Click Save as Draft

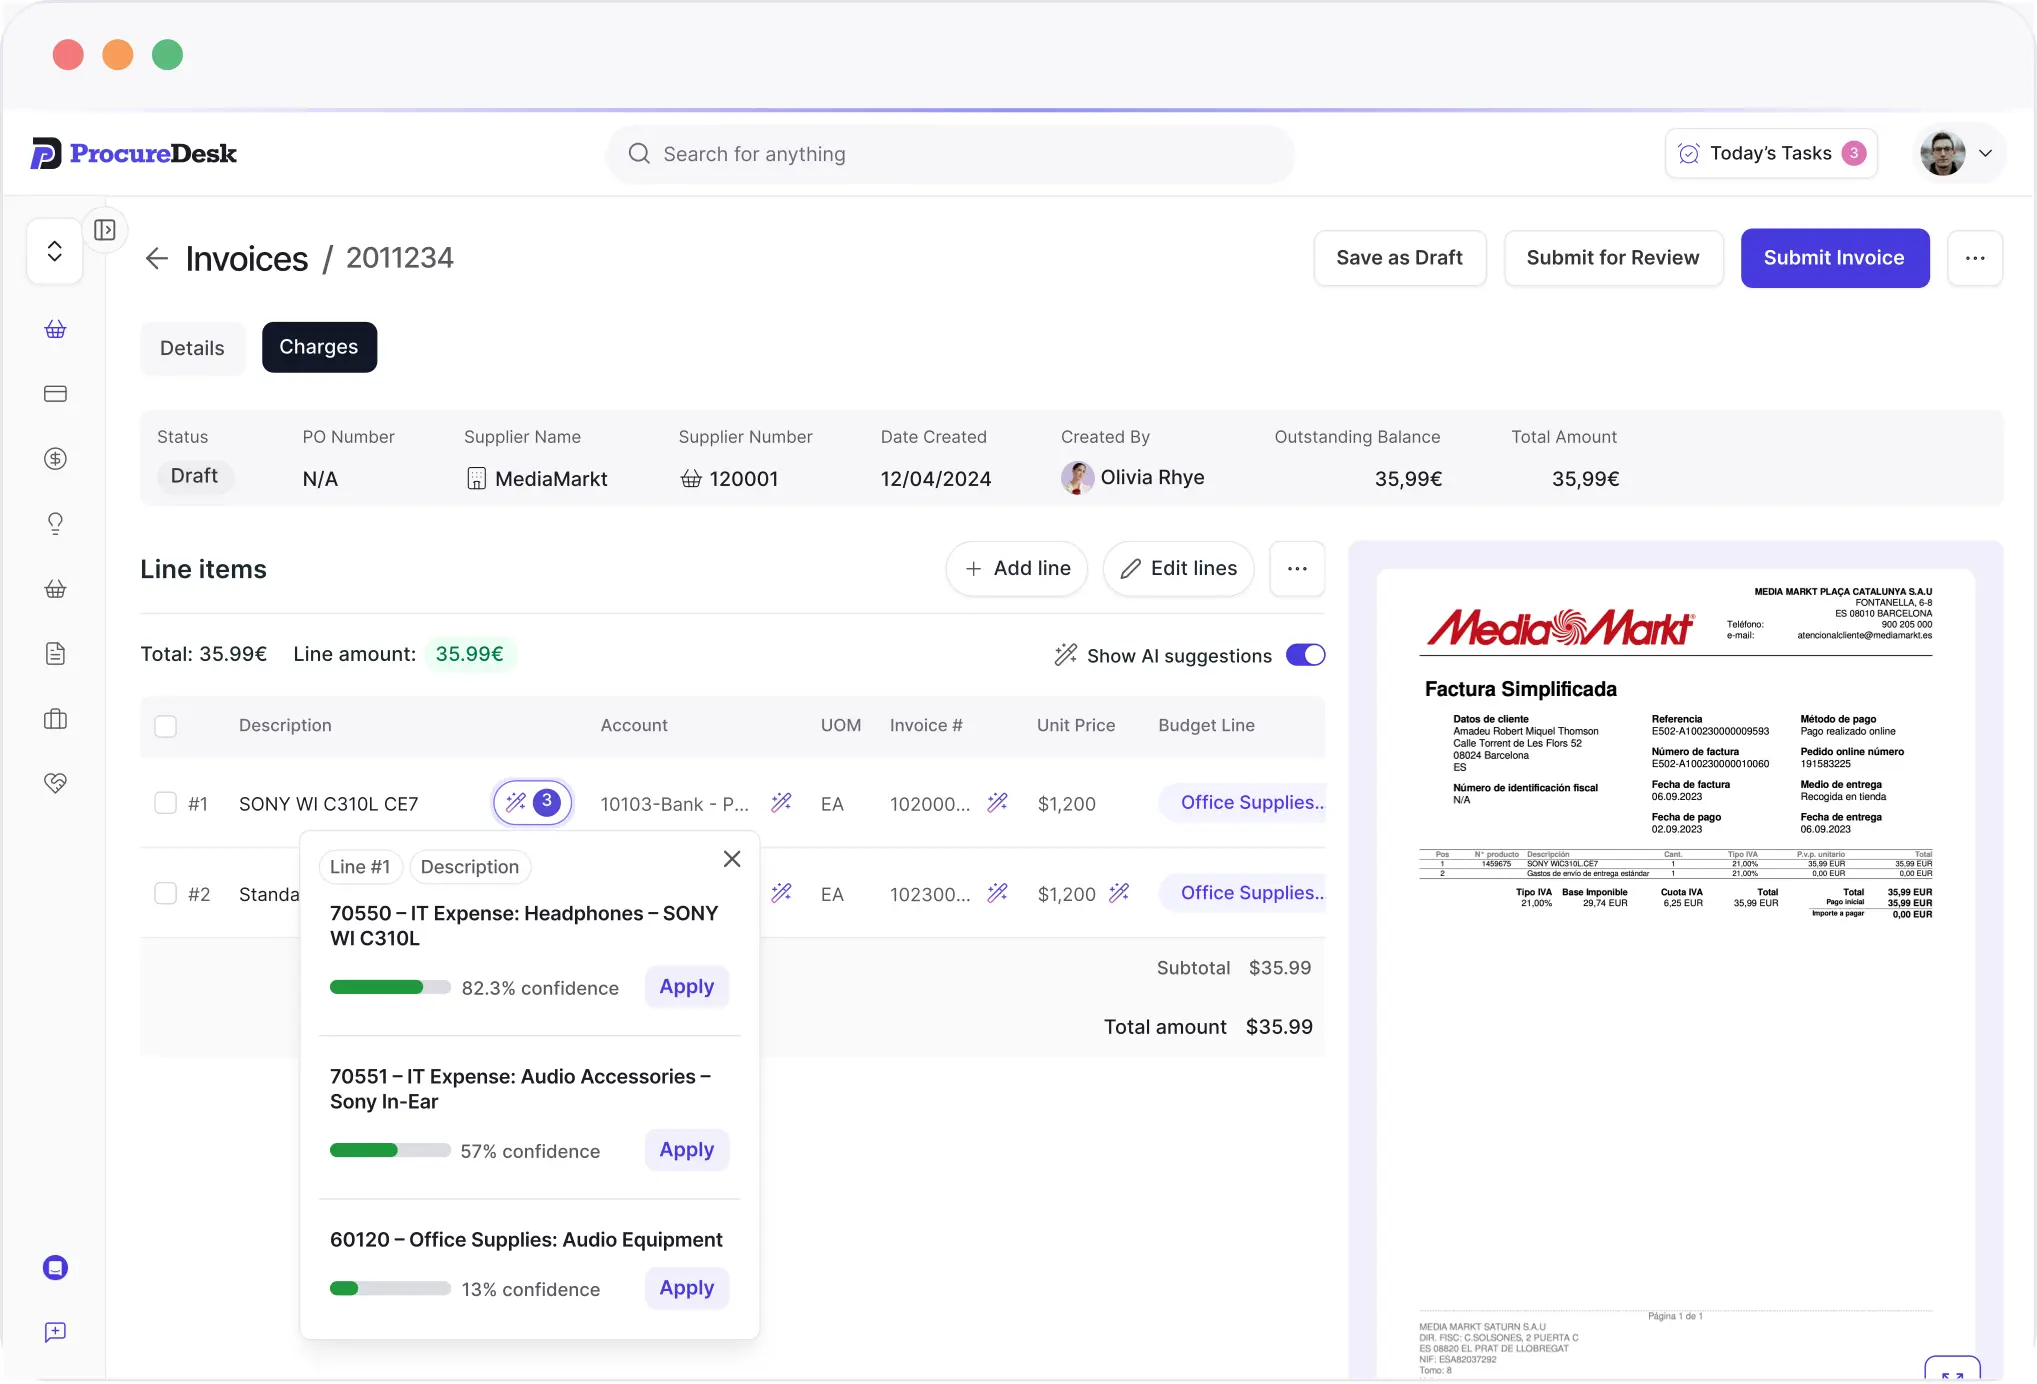[x=1400, y=258]
